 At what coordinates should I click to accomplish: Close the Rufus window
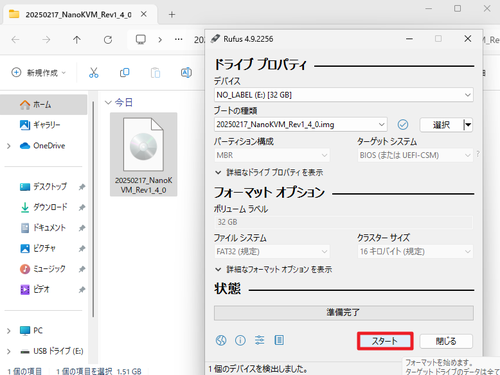pos(468,39)
